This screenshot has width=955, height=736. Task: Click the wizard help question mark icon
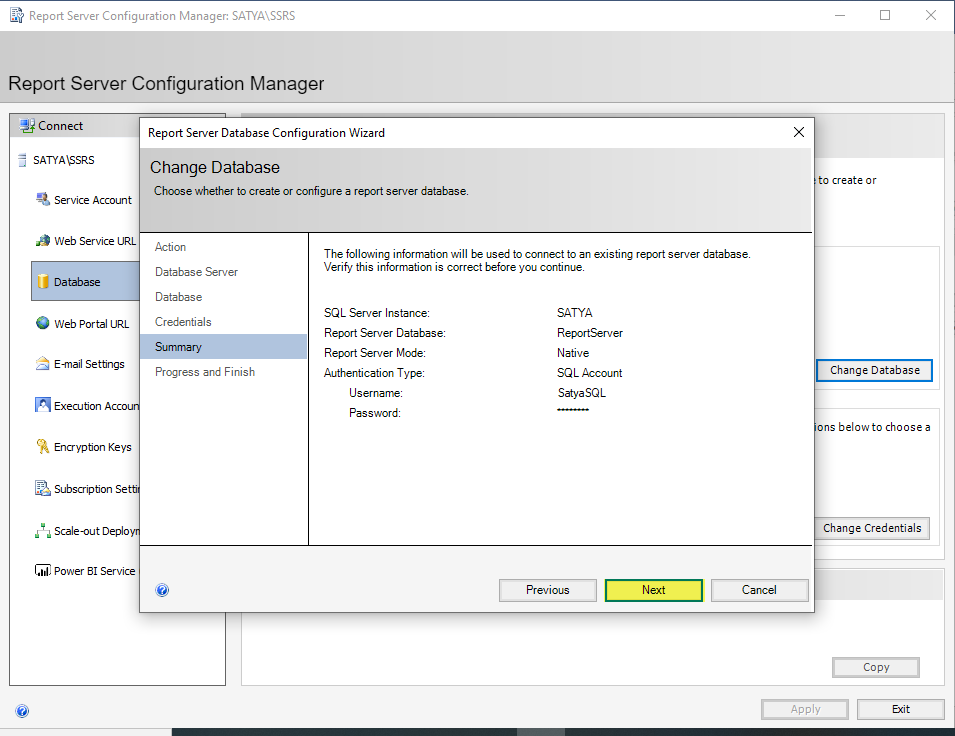(163, 590)
